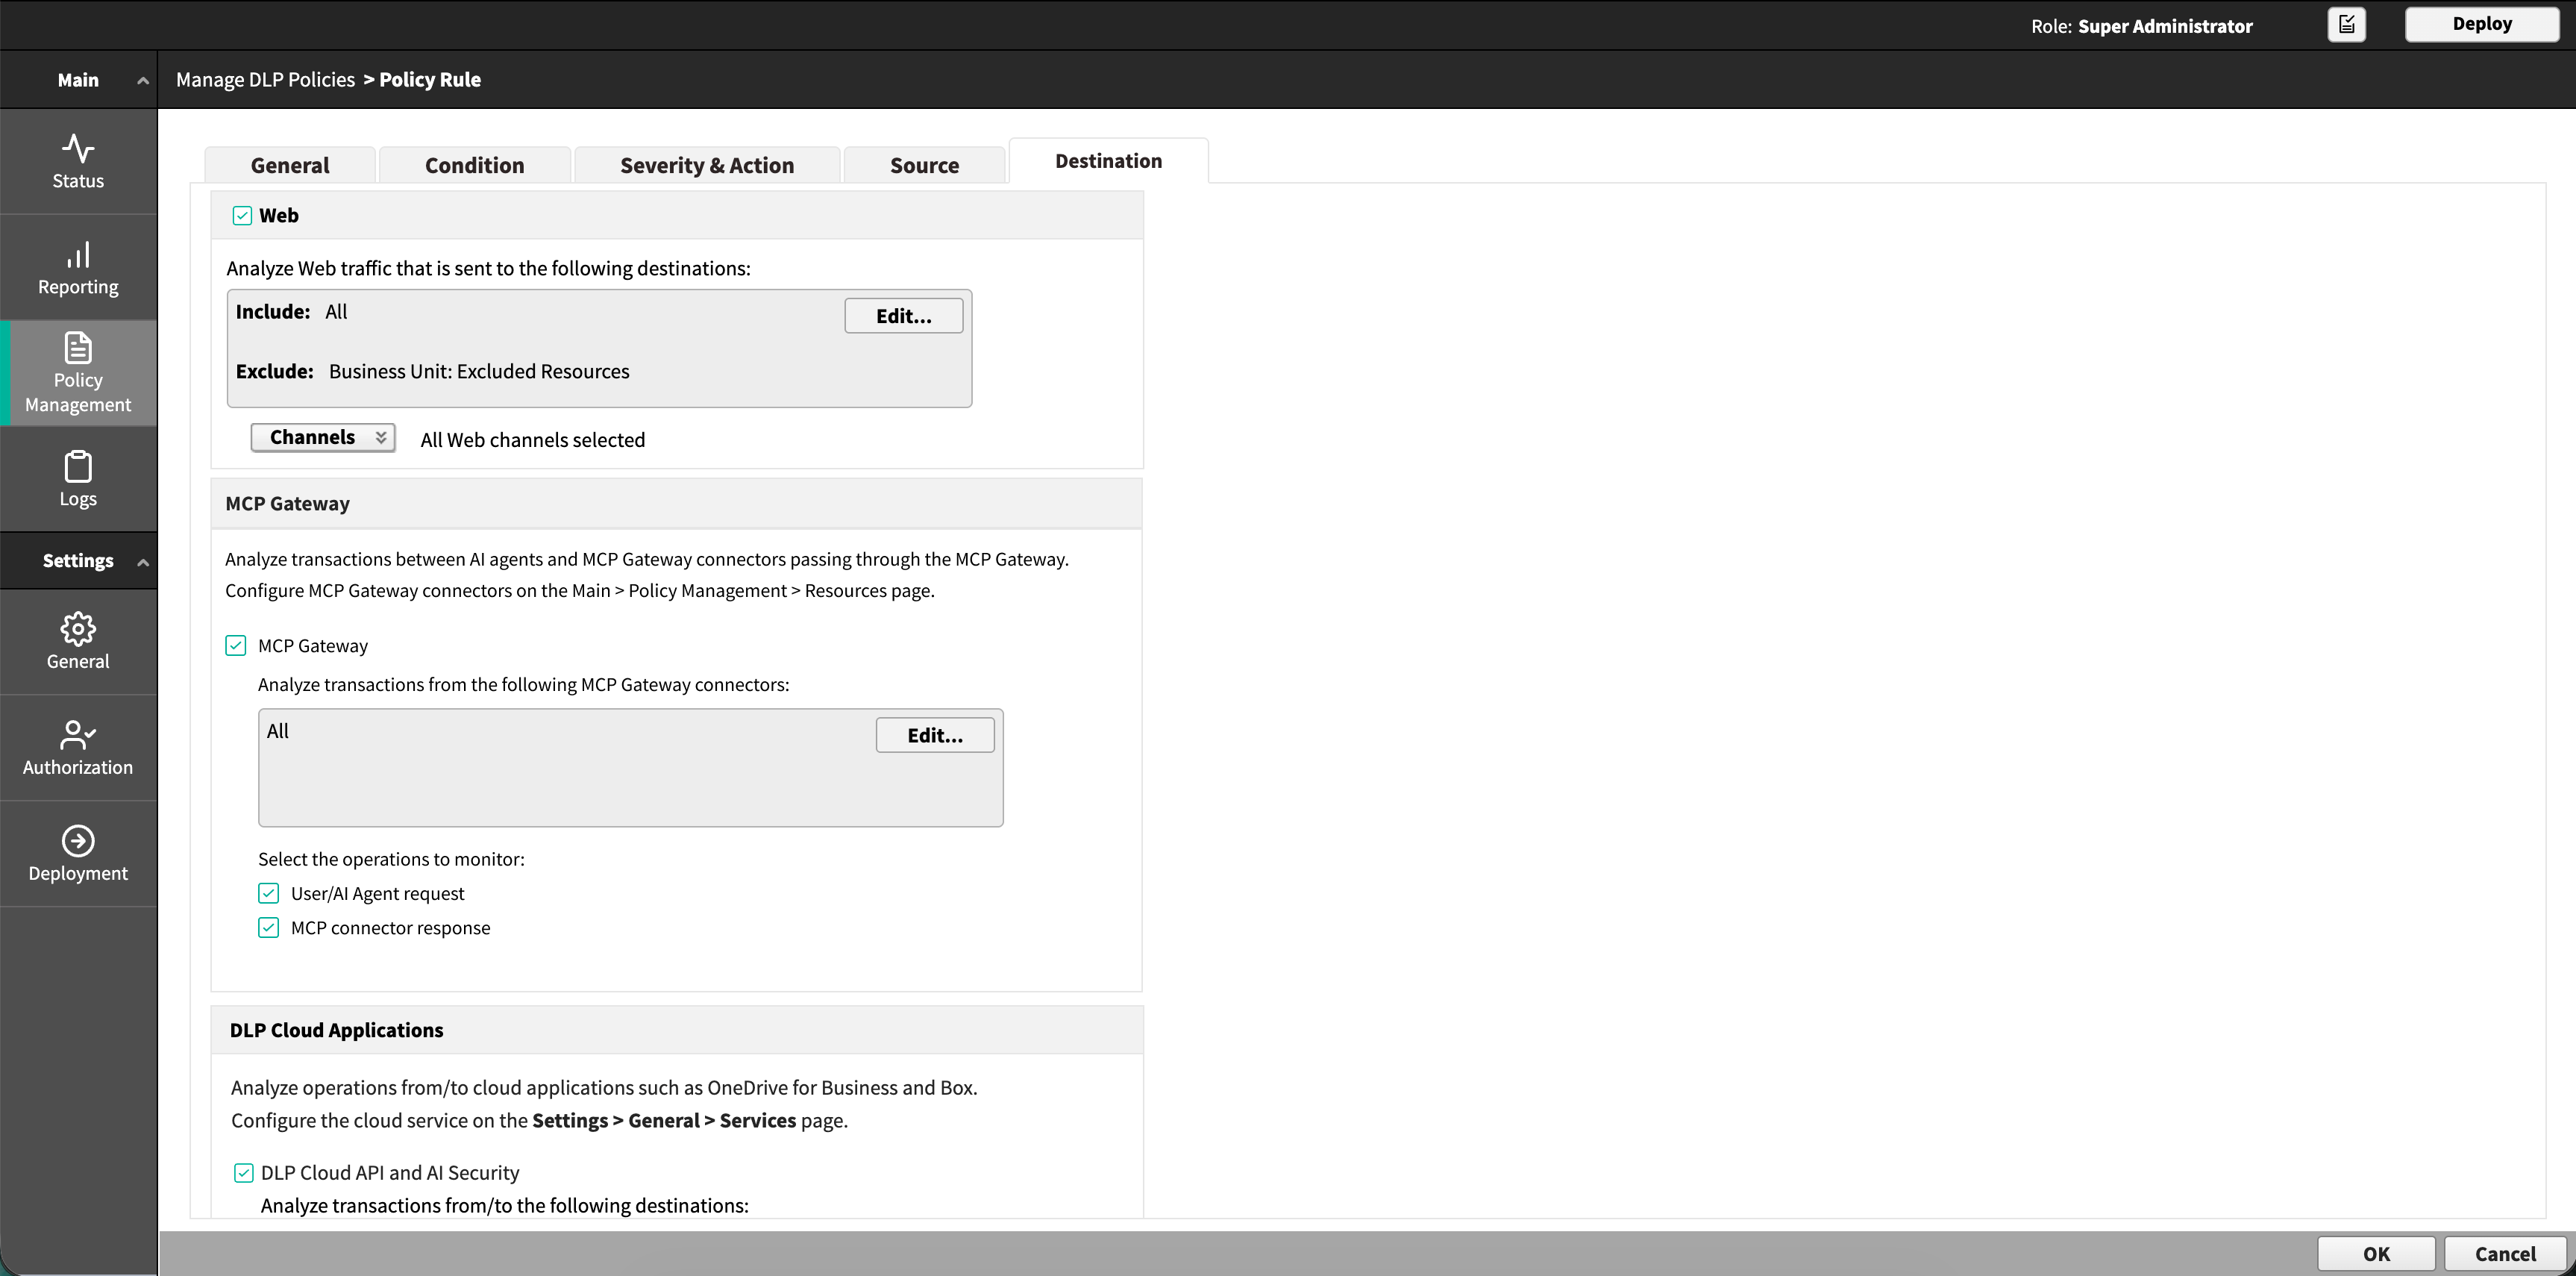The image size is (2576, 1276).
Task: Open the Severity & Action tab
Action: pos(707,165)
